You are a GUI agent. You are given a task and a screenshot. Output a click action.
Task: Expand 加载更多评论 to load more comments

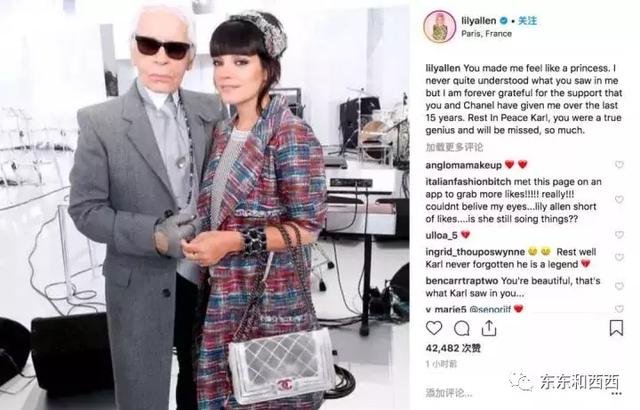pyautogui.click(x=454, y=147)
